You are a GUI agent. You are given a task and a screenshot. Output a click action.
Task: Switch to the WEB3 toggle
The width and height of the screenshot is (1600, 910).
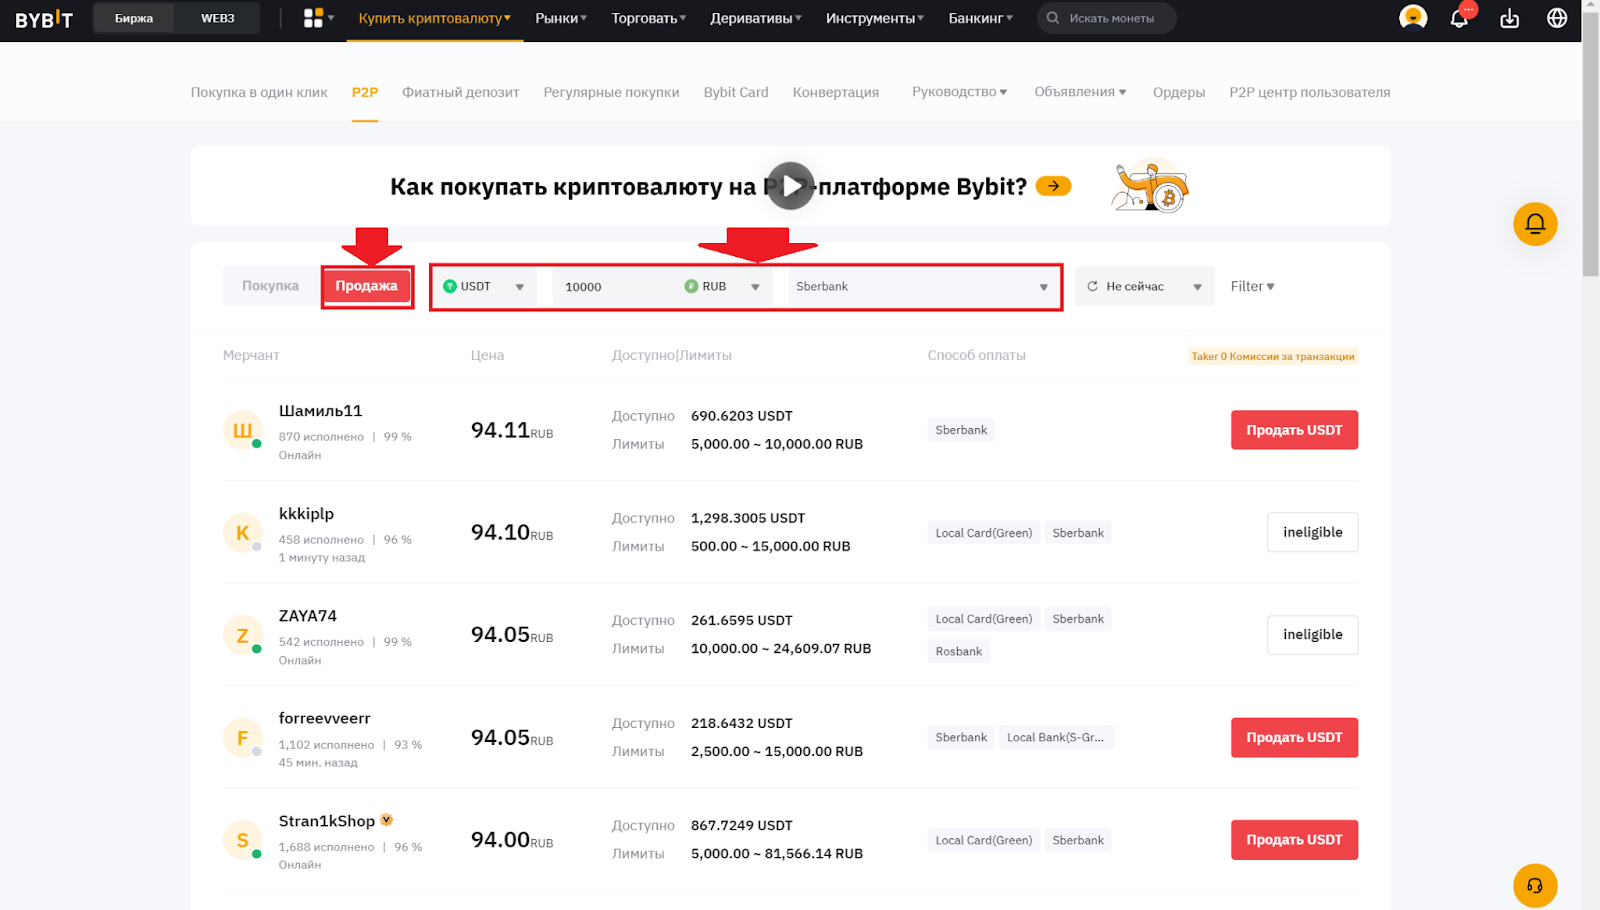tap(217, 18)
